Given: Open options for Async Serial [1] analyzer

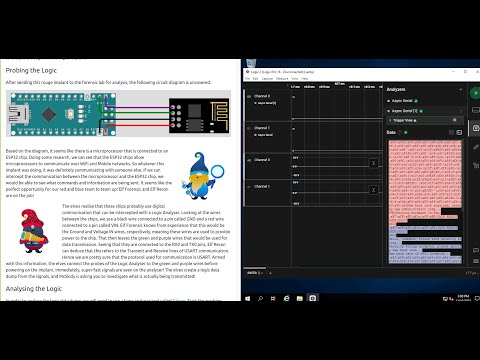Looking at the screenshot, I should point(461,111).
